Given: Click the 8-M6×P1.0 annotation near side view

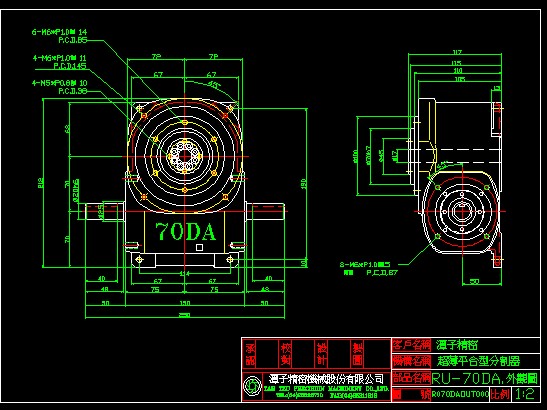Looking at the screenshot, I should (x=365, y=264).
